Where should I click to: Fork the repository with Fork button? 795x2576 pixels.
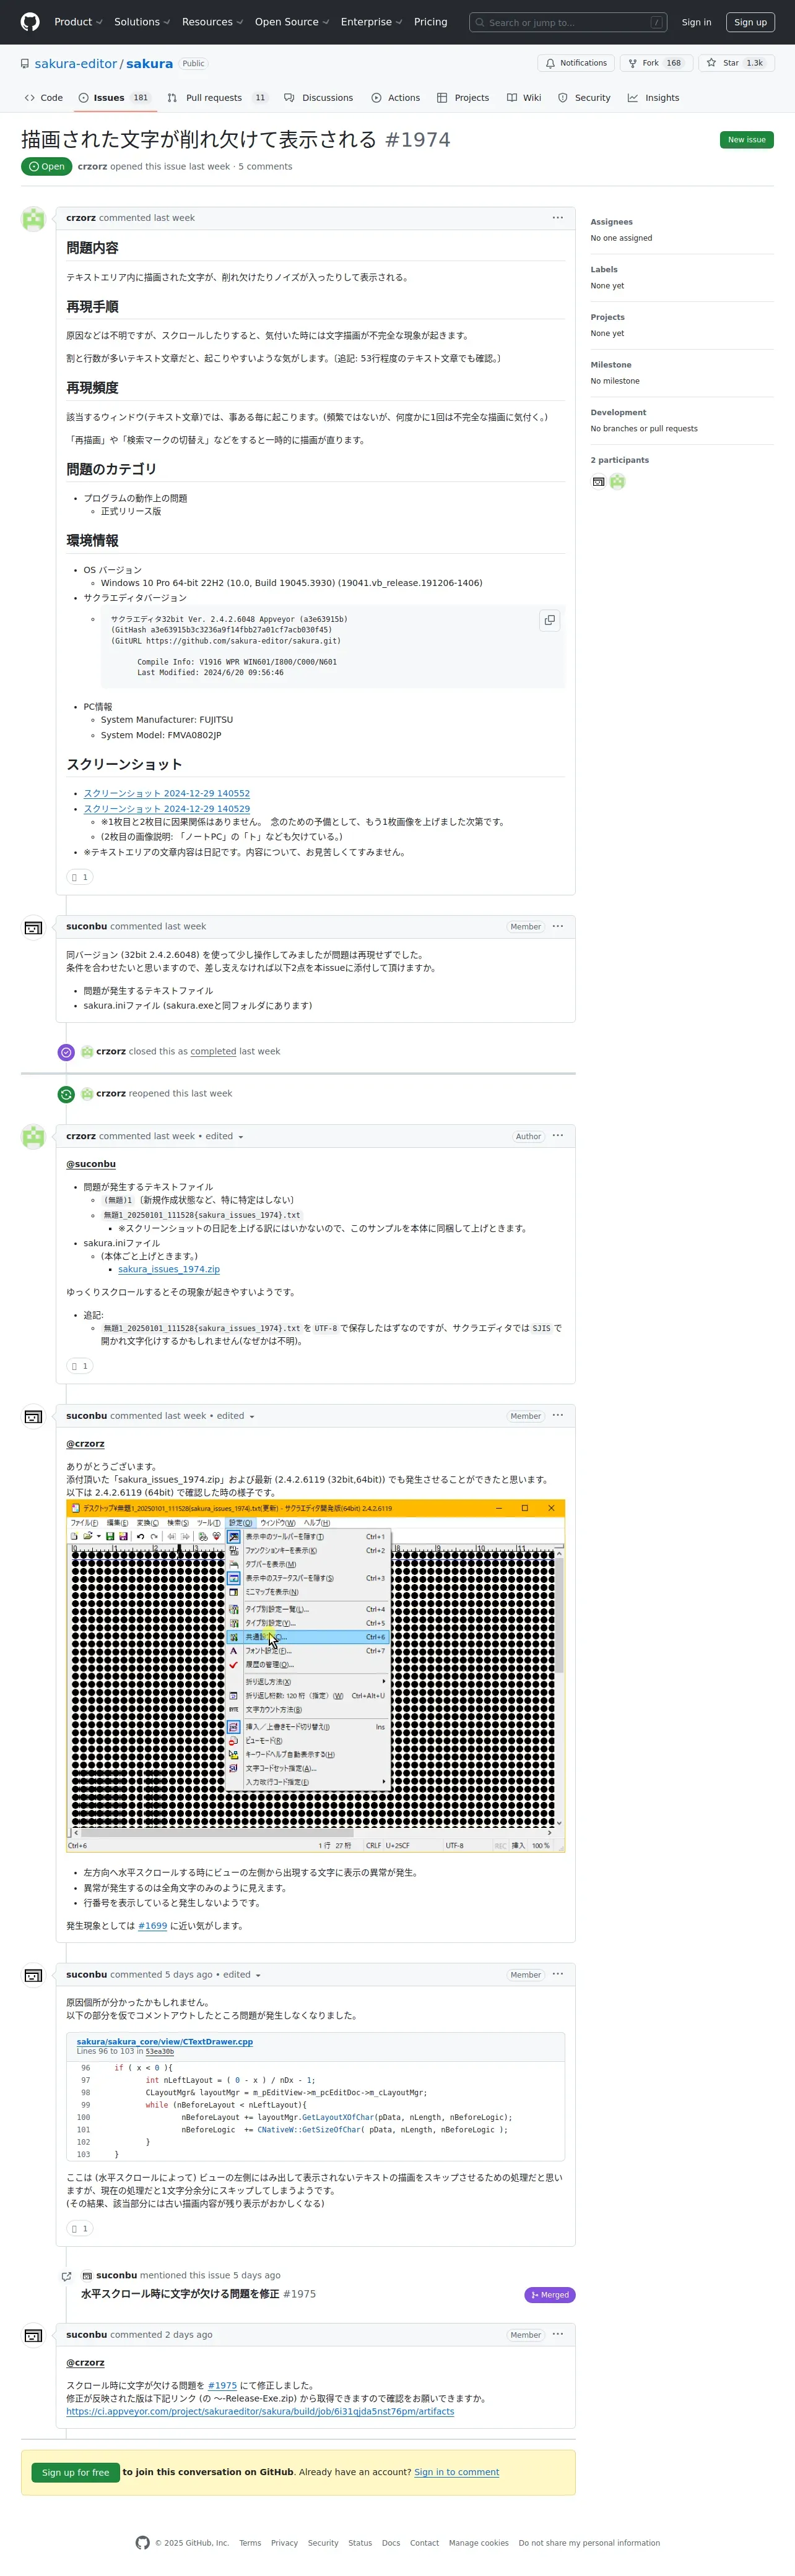(656, 63)
